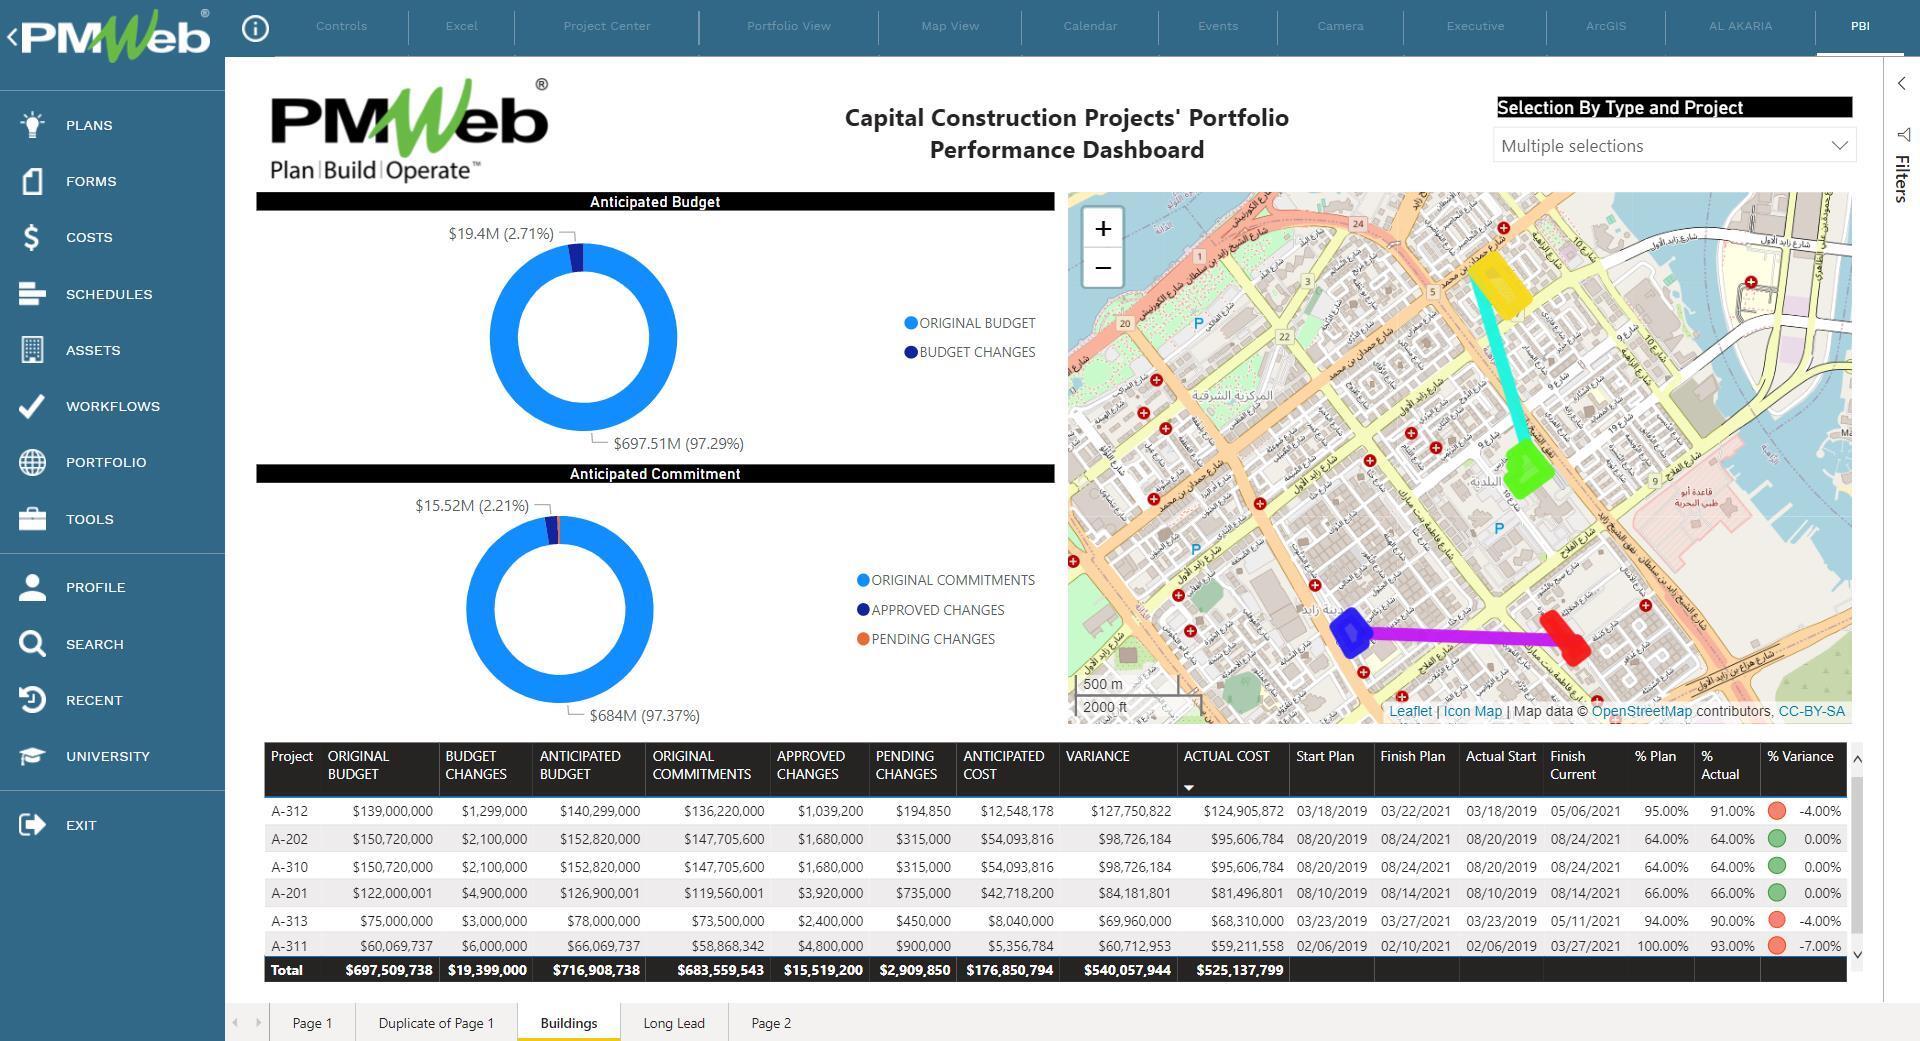
Task: Switch to the AL AKARIA tab
Action: click(x=1740, y=26)
